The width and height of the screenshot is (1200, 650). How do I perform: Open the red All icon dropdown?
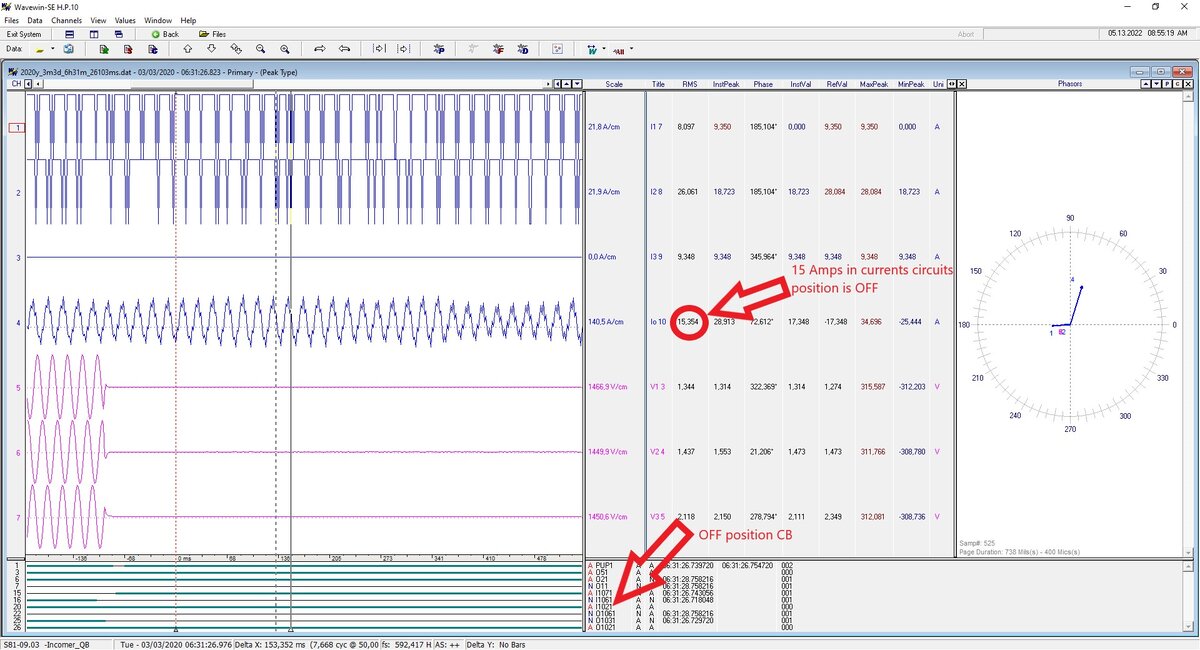click(630, 48)
